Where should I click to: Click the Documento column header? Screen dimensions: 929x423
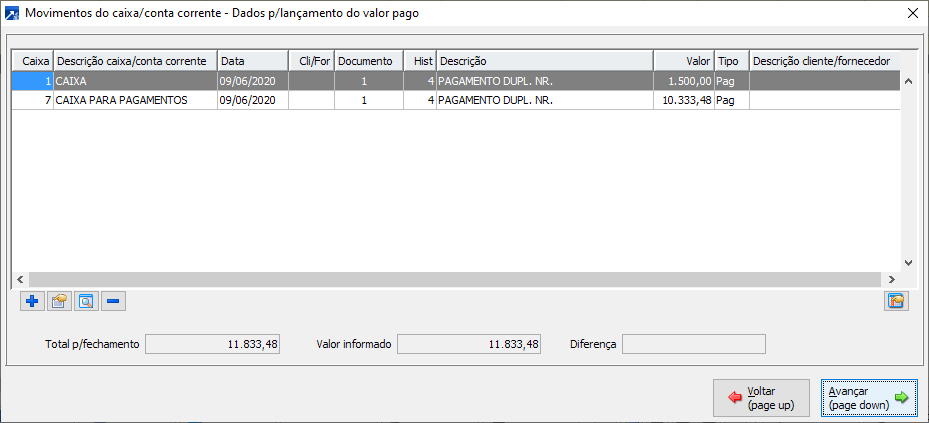coord(369,61)
